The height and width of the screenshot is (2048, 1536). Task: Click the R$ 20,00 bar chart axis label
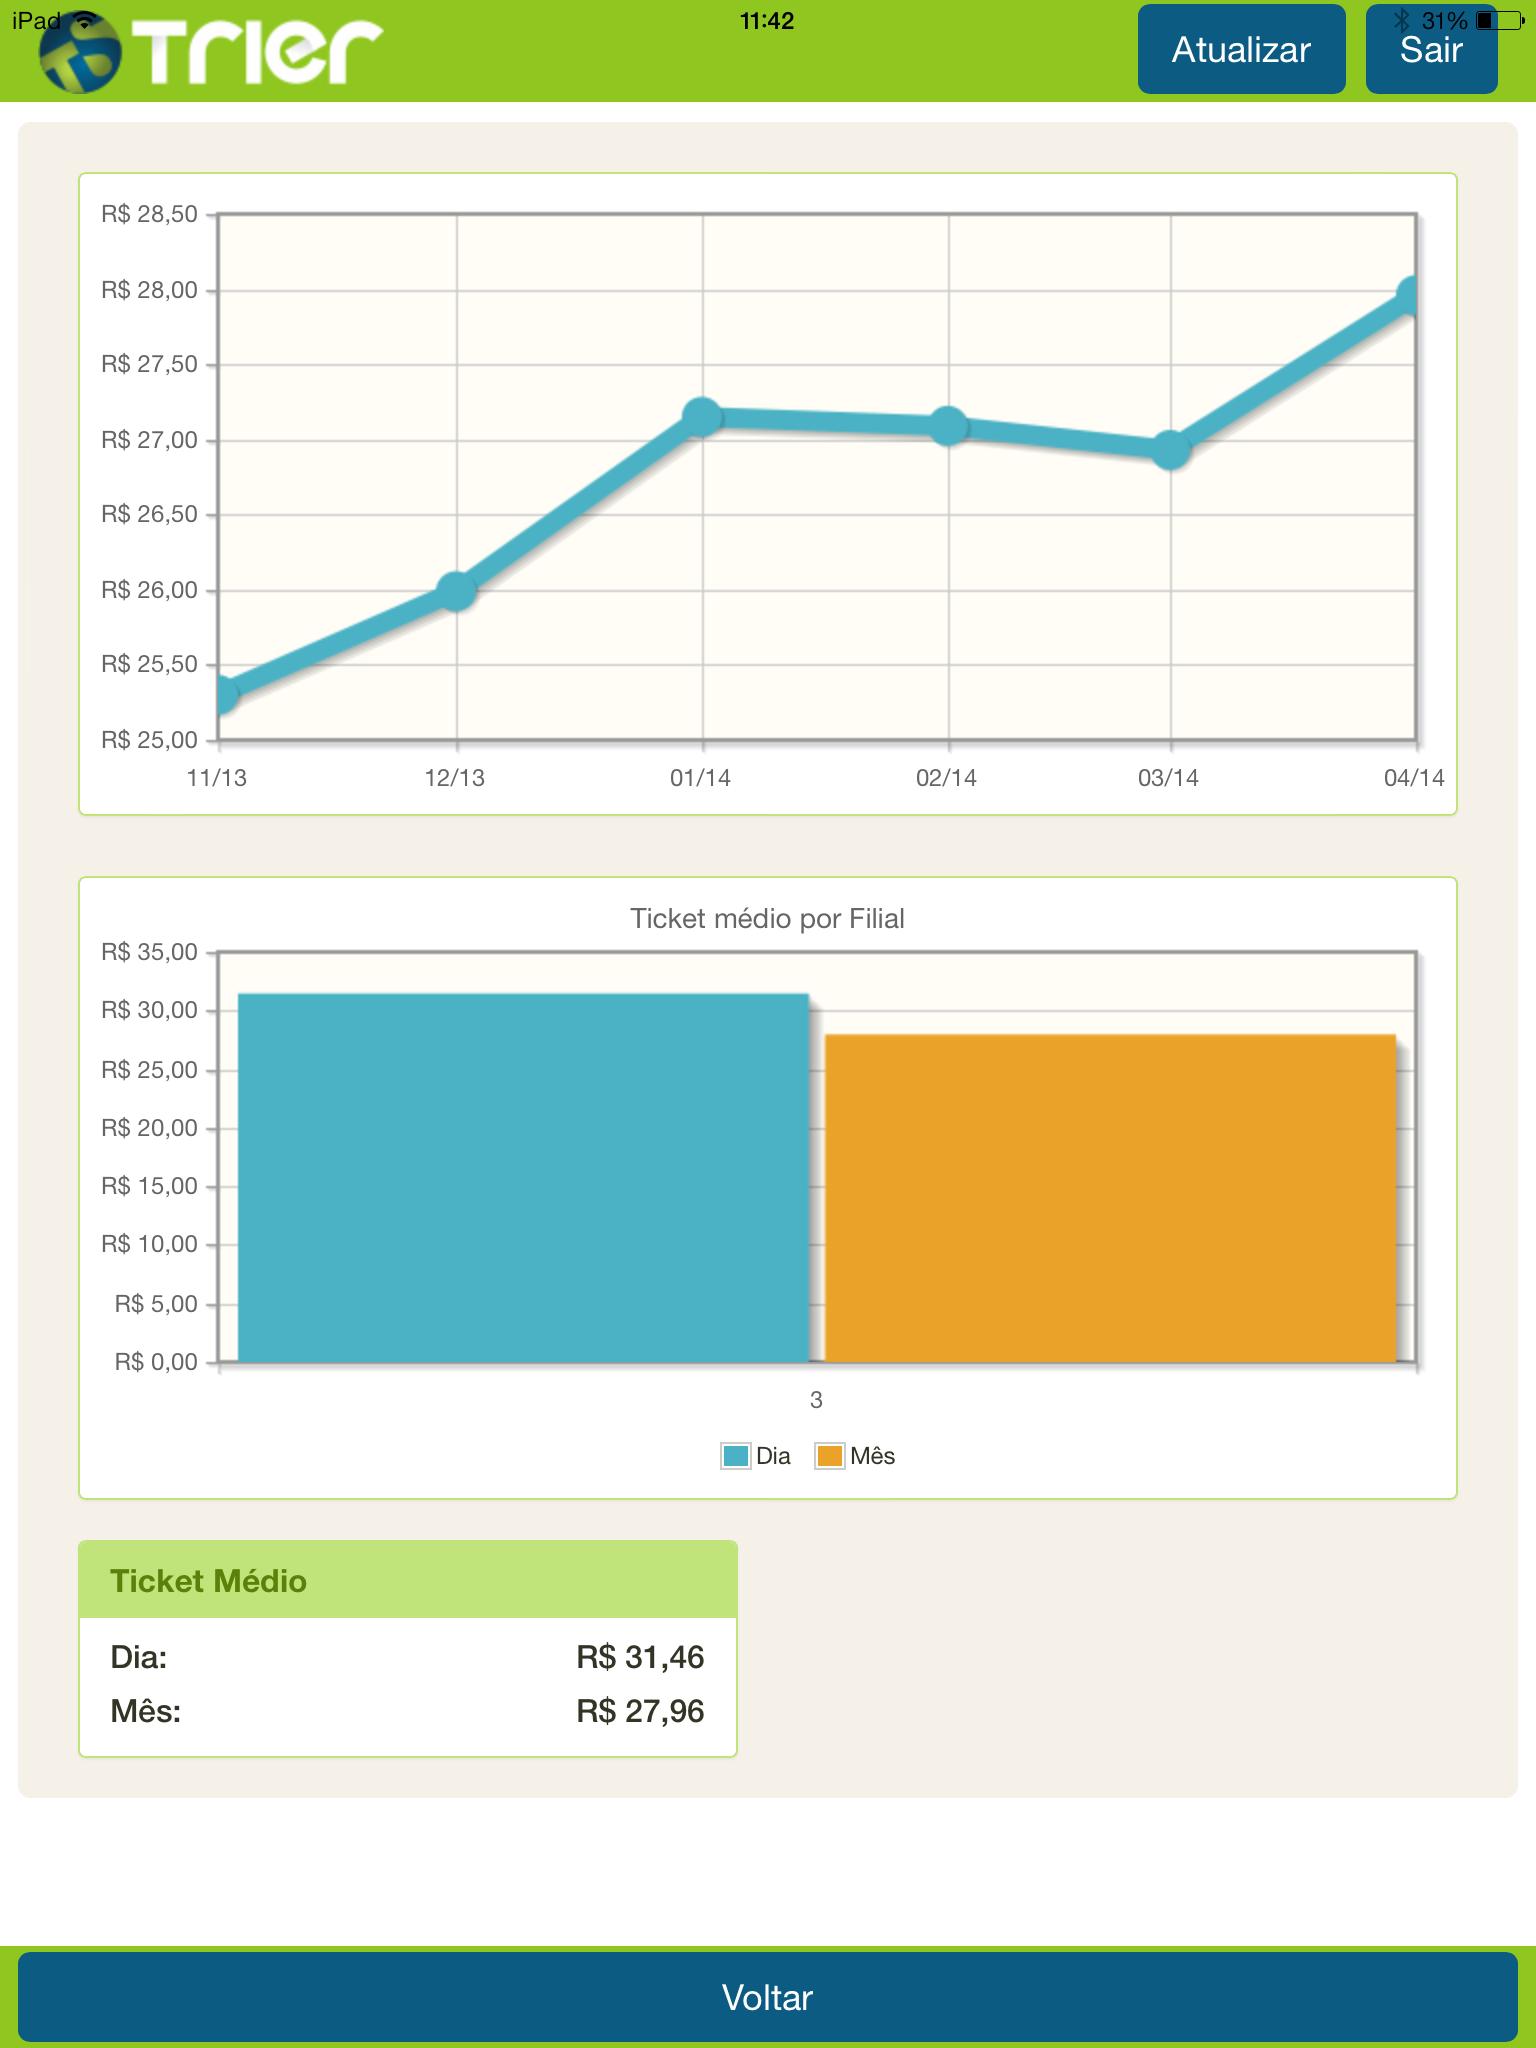pyautogui.click(x=150, y=1128)
